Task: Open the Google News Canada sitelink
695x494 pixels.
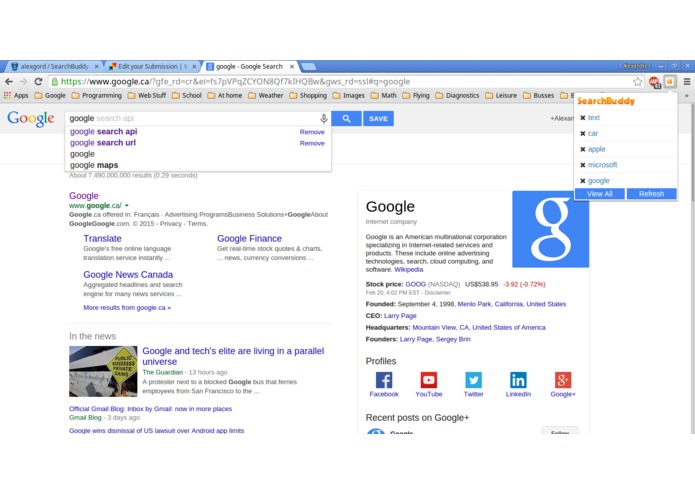Action: [128, 275]
